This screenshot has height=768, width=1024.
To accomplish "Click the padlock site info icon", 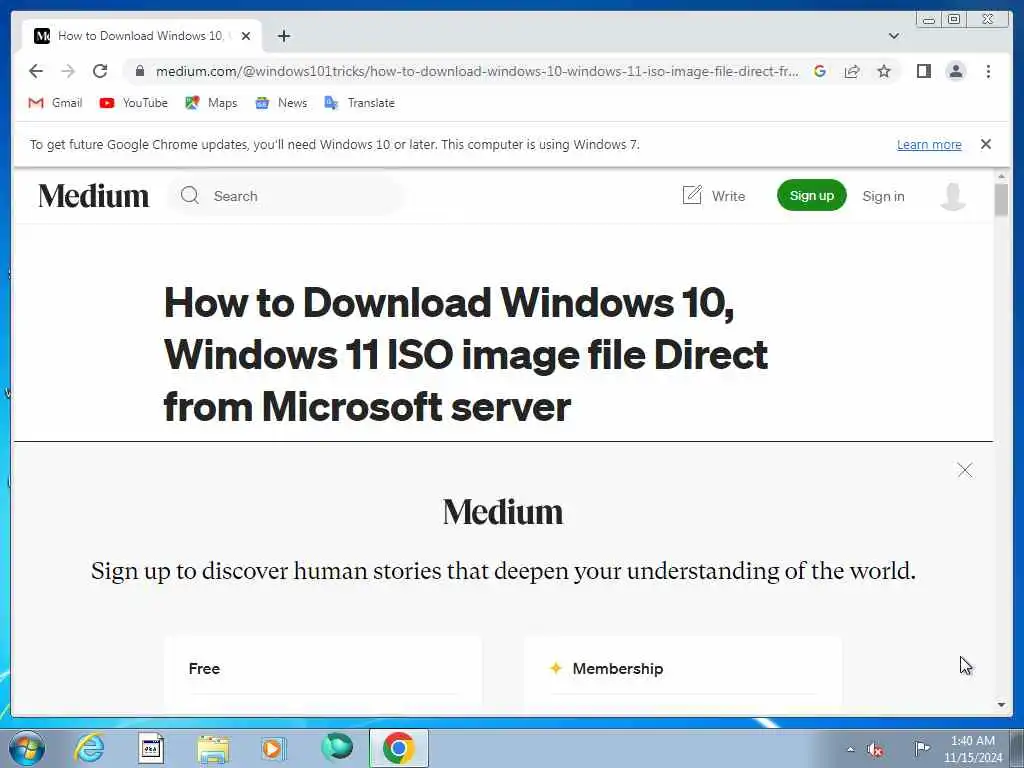I will point(140,71).
